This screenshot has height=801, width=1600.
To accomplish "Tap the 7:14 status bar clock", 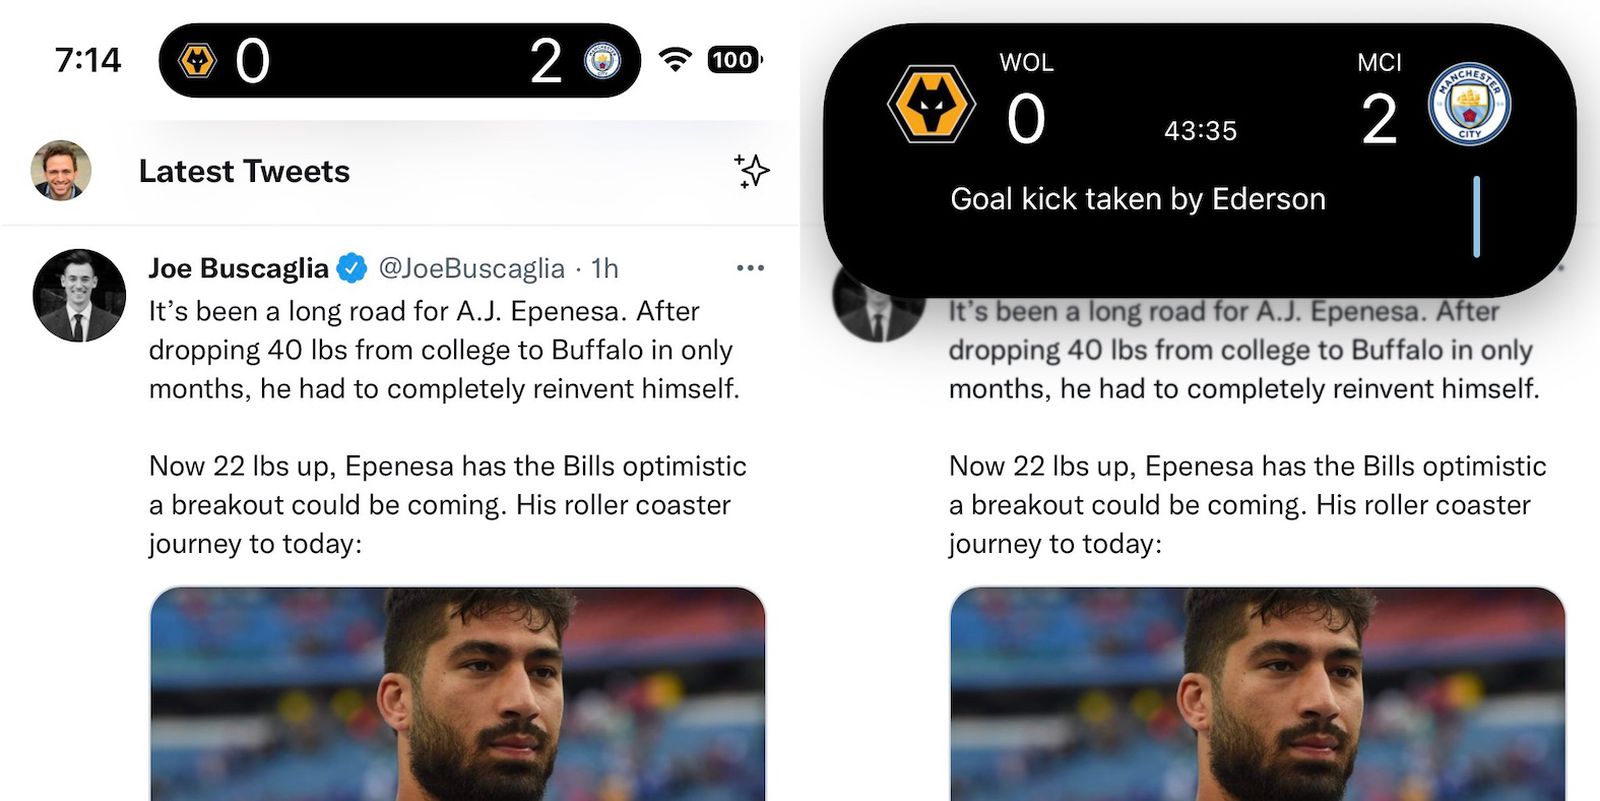I will tap(88, 60).
